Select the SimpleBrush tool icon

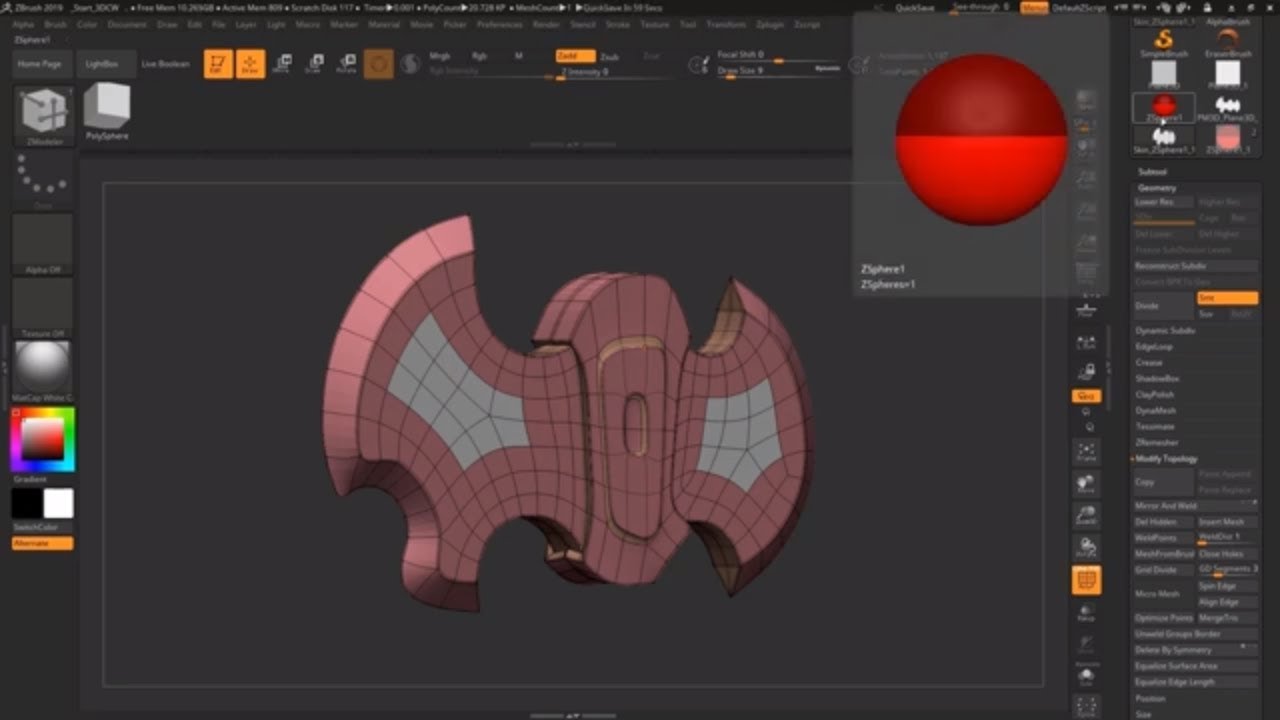click(x=1163, y=41)
